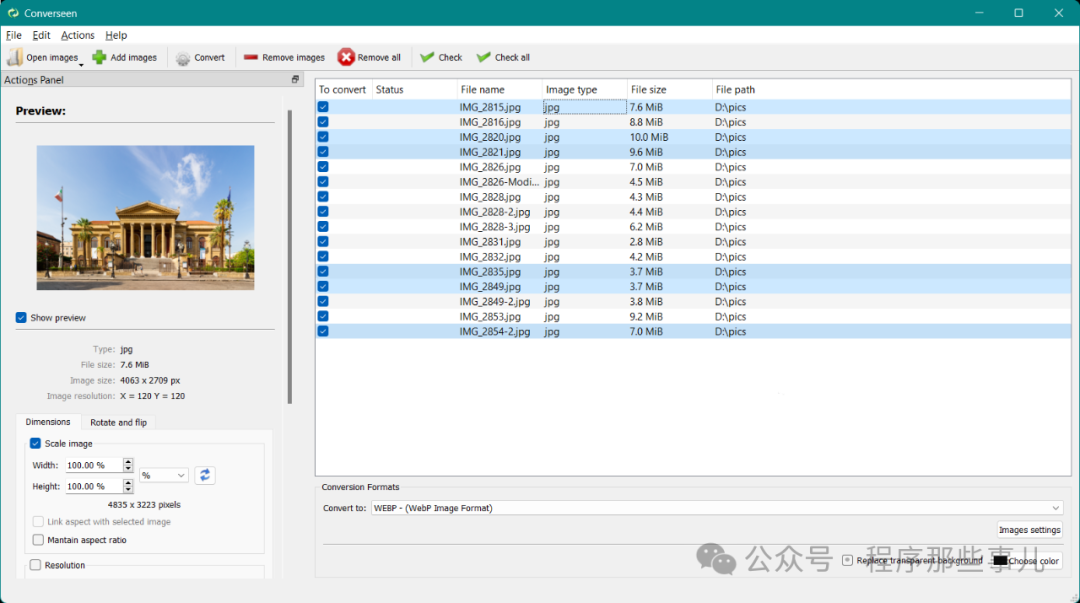
Task: Uncheck IMG_2821.jpg conversion checkbox
Action: [x=323, y=152]
